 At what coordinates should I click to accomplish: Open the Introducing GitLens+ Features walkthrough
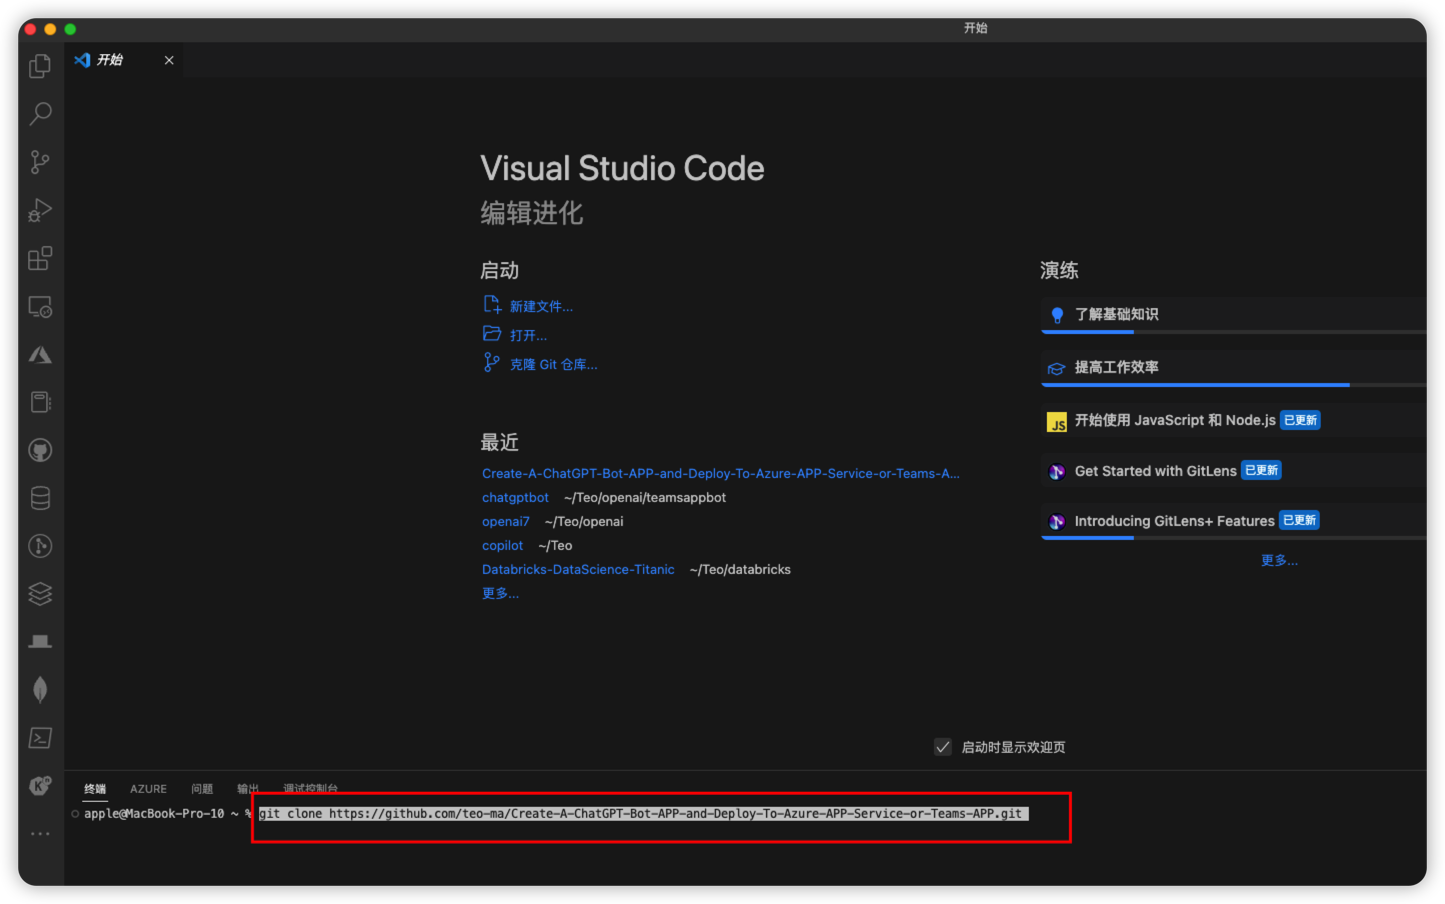click(x=1233, y=521)
